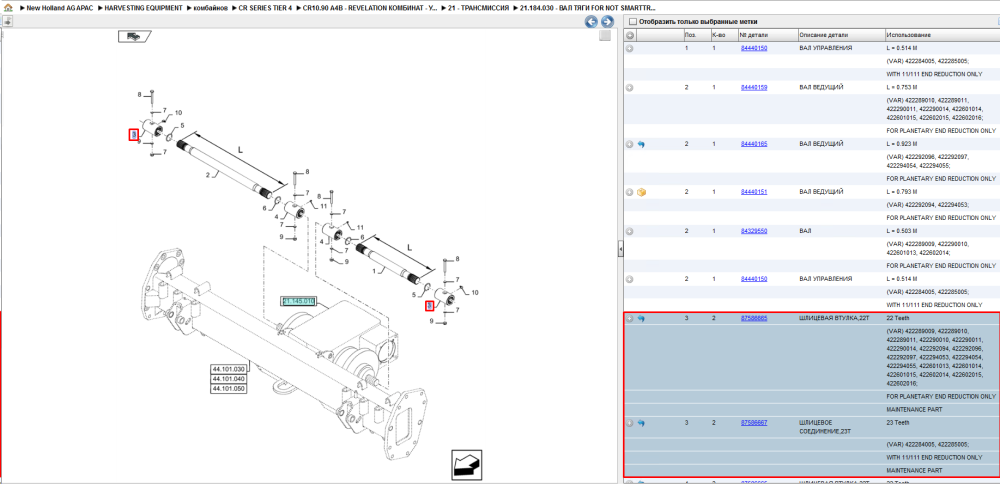Viewport: 1000px width, 484px height.
Task: Open 21.184.030 - ВАЛ ТЯГИ breadcrumb
Action: coord(588,8)
